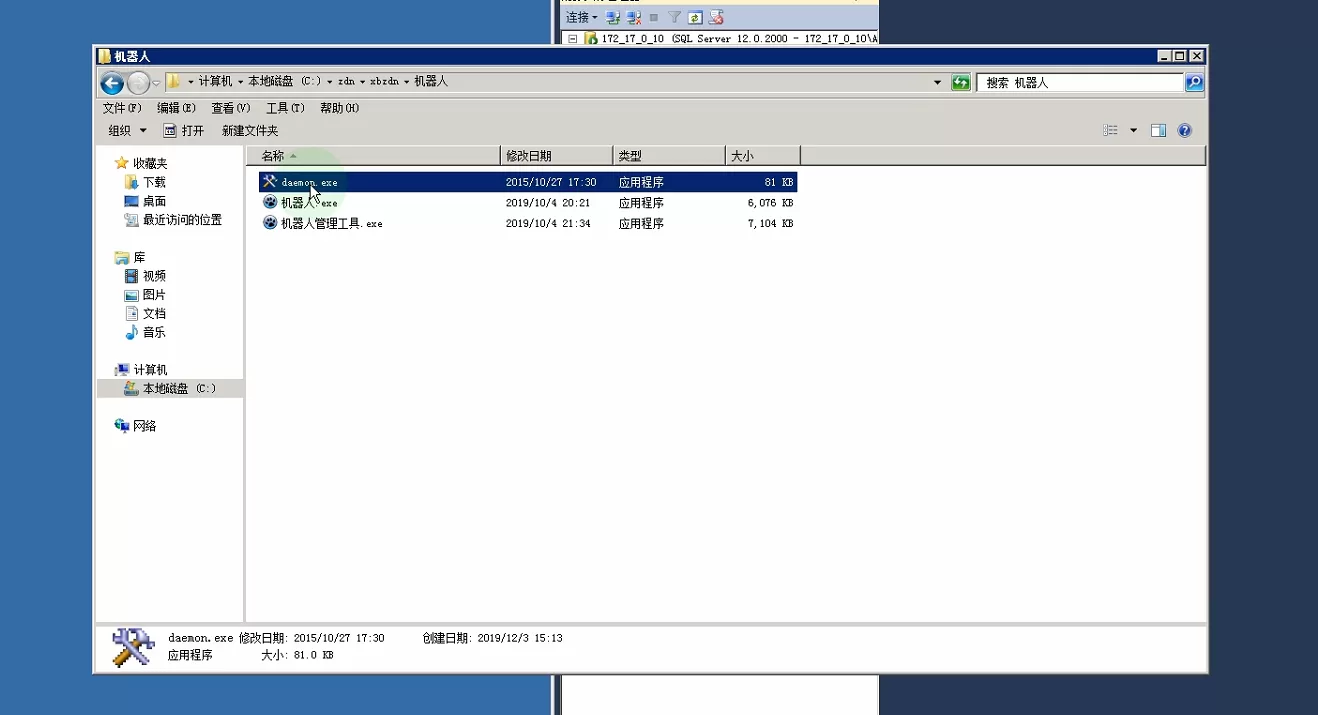
Task: Expand the 组织 dropdown menu
Action: tap(127, 131)
